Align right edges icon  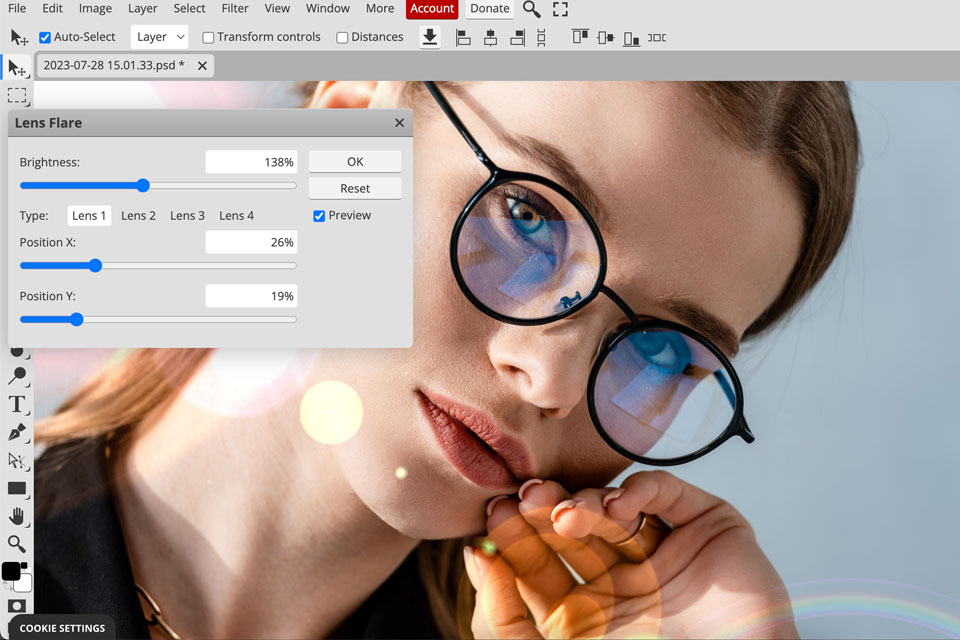(x=517, y=37)
